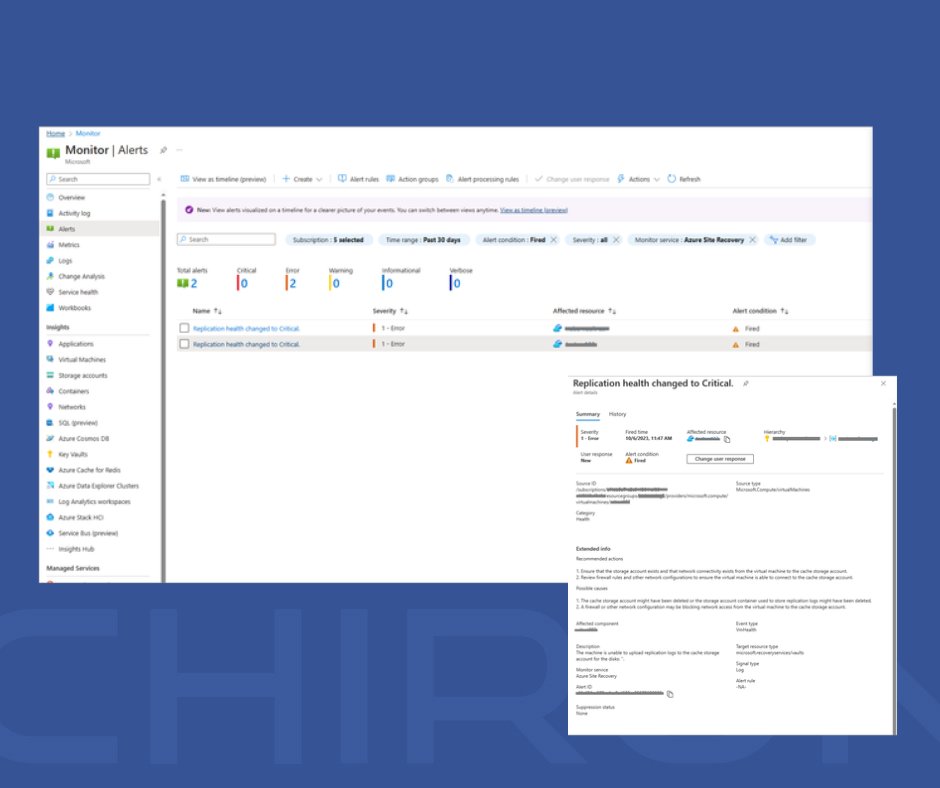
Task: Check the first Replication health alert row
Action: tap(185, 327)
